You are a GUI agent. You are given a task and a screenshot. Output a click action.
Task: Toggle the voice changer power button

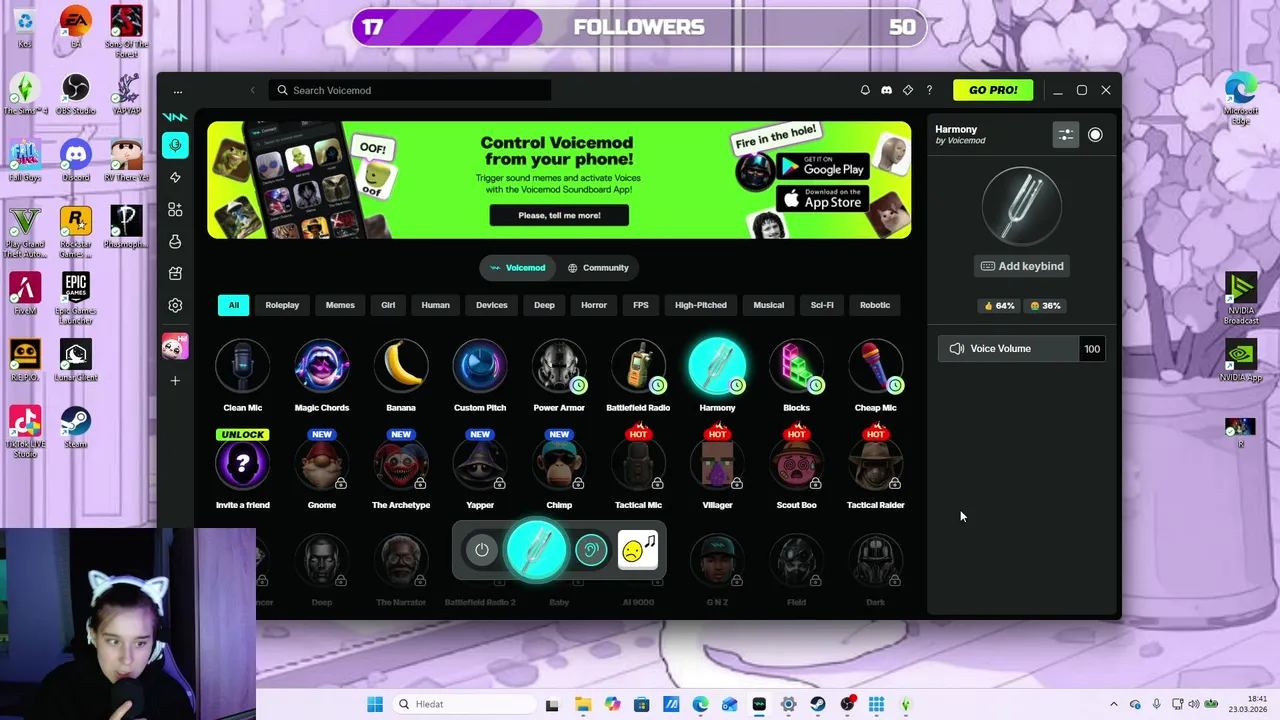click(482, 550)
